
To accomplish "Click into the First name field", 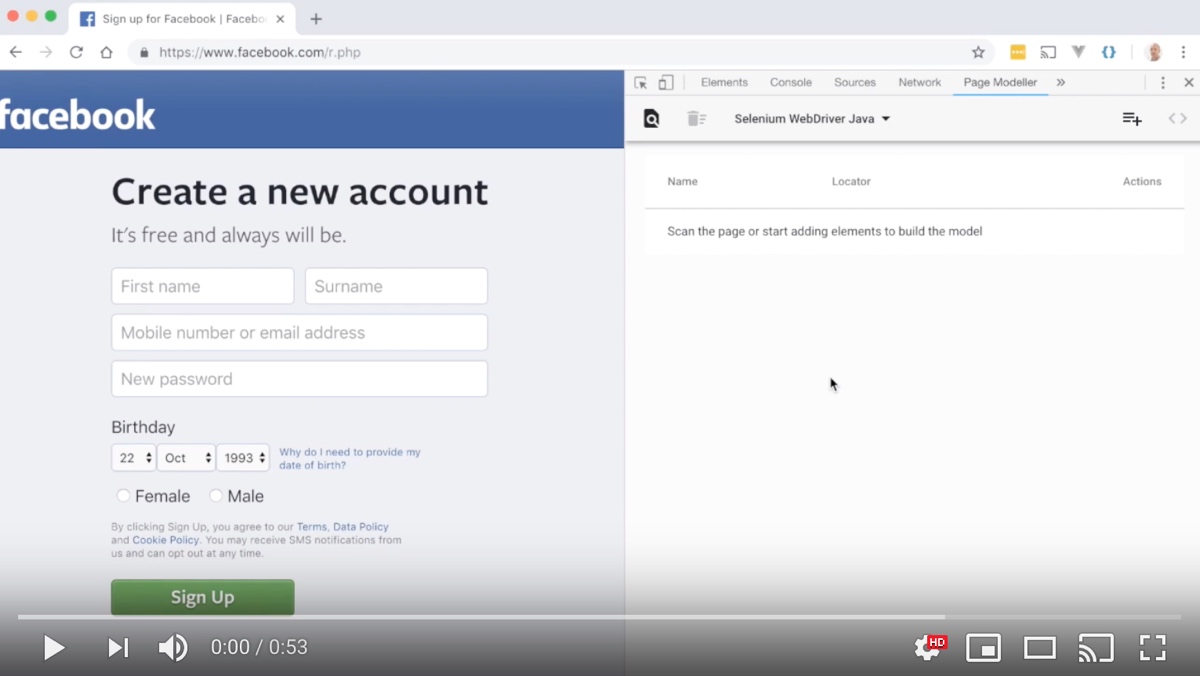I will (x=203, y=286).
